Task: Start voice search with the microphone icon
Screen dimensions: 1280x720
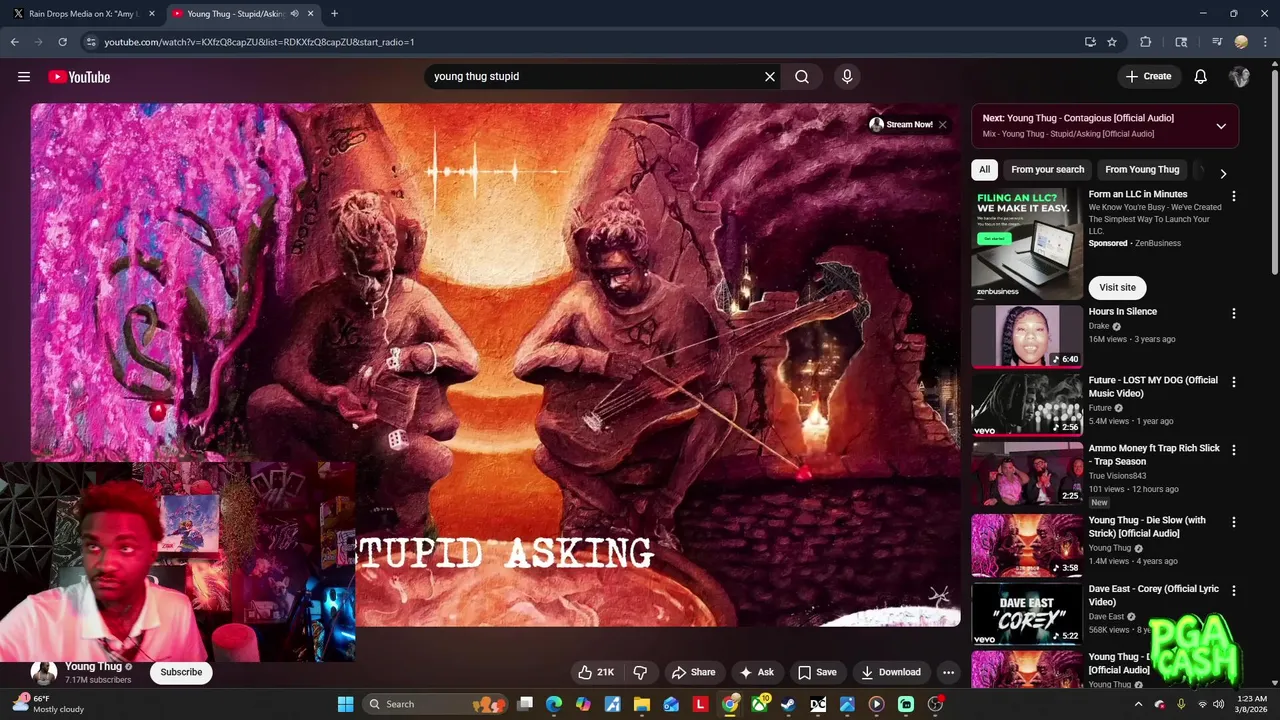Action: [x=847, y=77]
